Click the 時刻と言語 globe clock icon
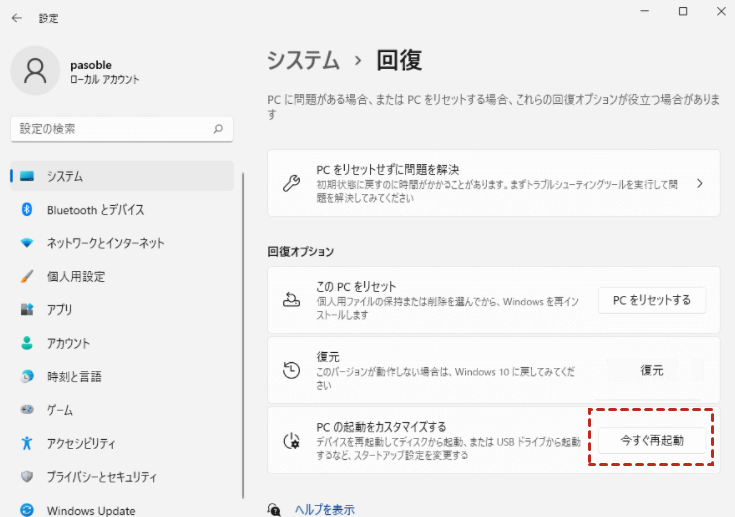 click(x=27, y=376)
